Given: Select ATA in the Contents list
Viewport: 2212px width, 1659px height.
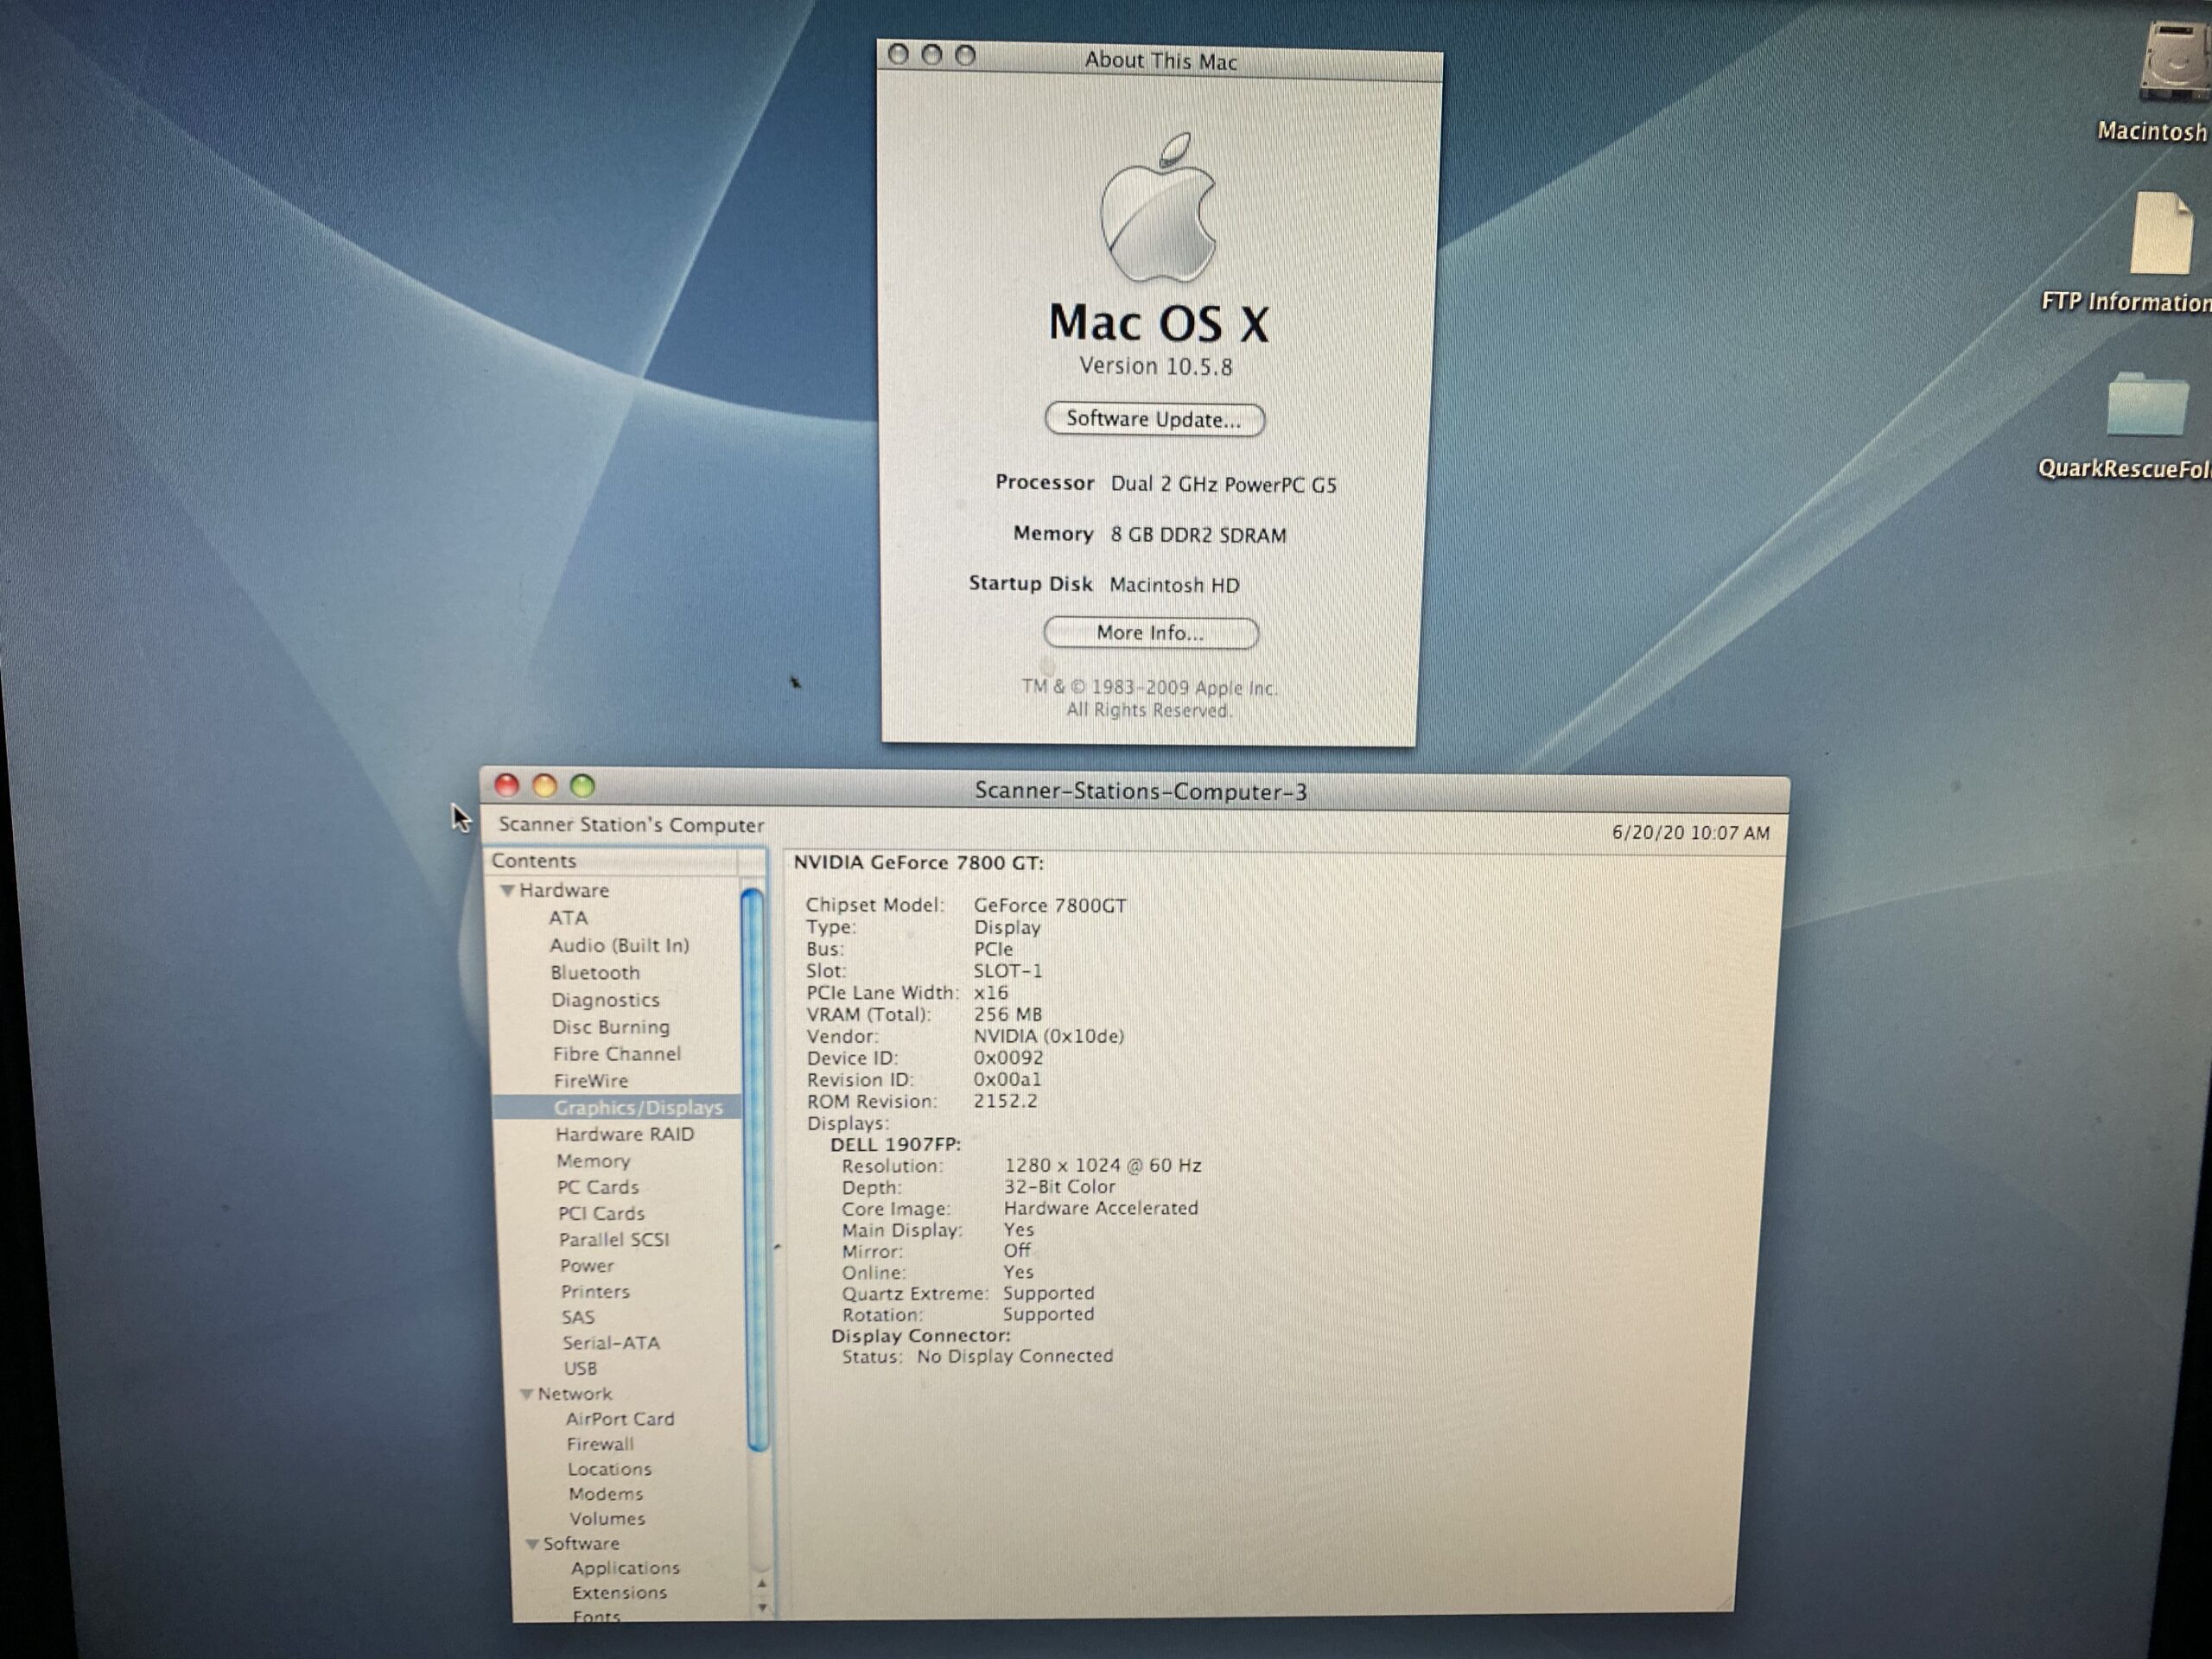Looking at the screenshot, I should [x=568, y=918].
